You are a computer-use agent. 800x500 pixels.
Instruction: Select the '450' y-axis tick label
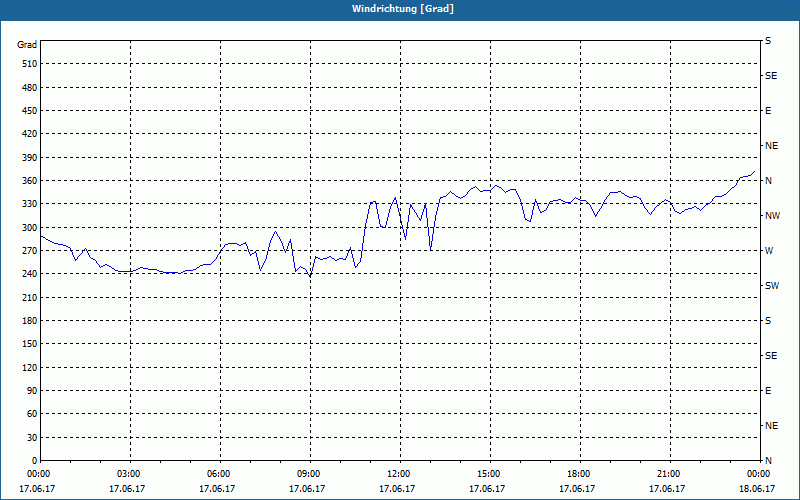[30, 111]
